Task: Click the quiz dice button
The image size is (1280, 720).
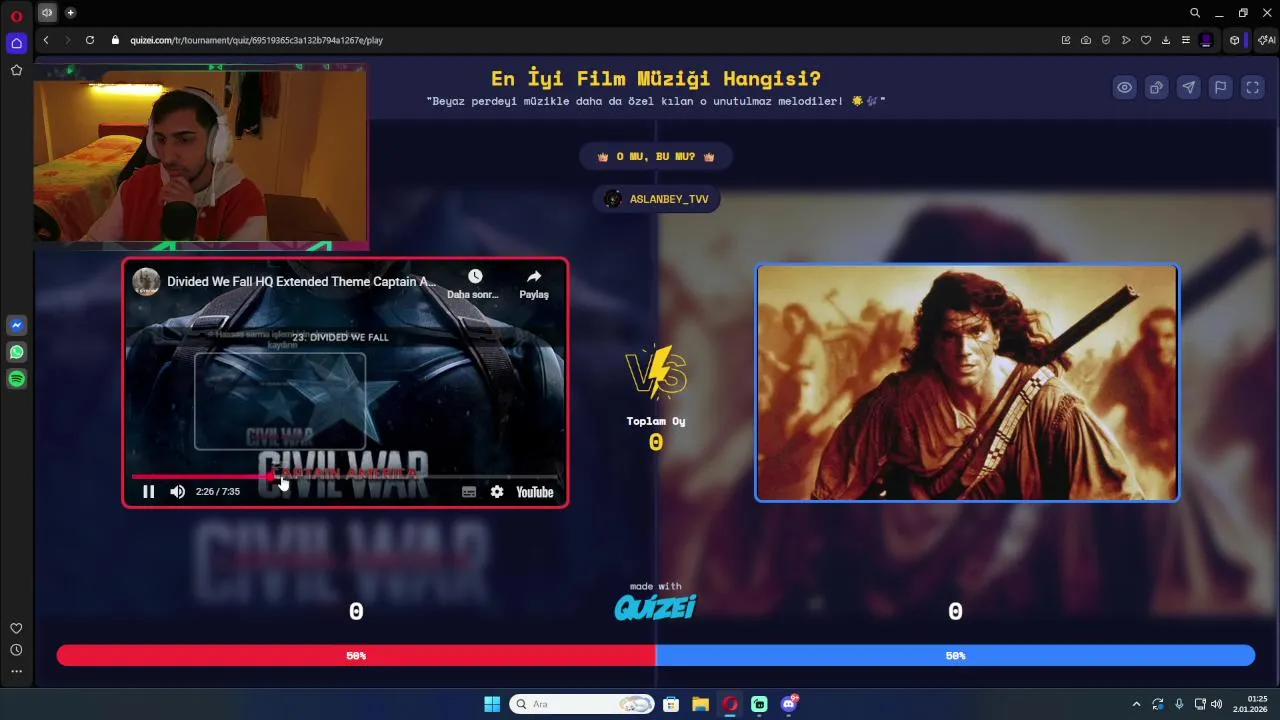Action: [1157, 87]
